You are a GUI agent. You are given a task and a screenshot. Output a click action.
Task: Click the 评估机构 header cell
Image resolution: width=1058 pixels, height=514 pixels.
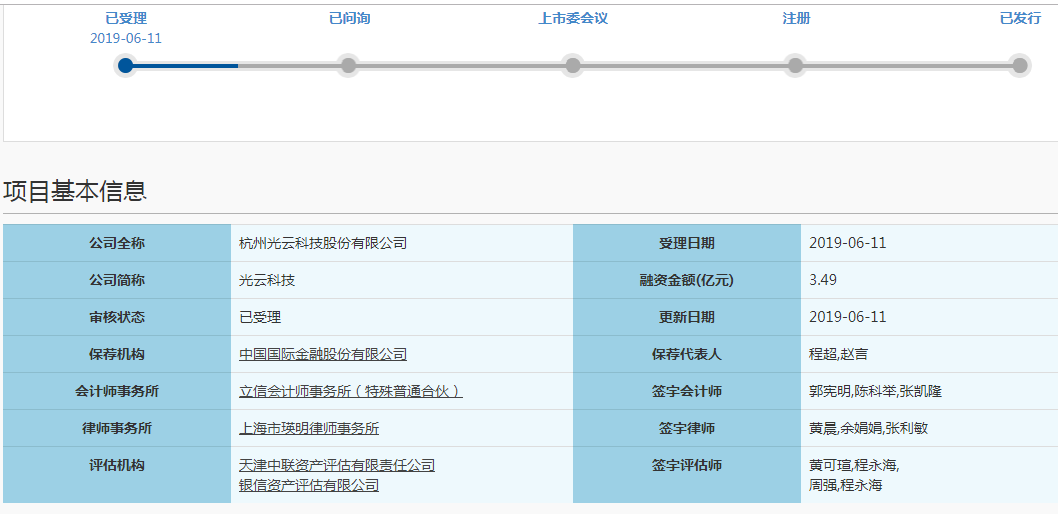(117, 475)
